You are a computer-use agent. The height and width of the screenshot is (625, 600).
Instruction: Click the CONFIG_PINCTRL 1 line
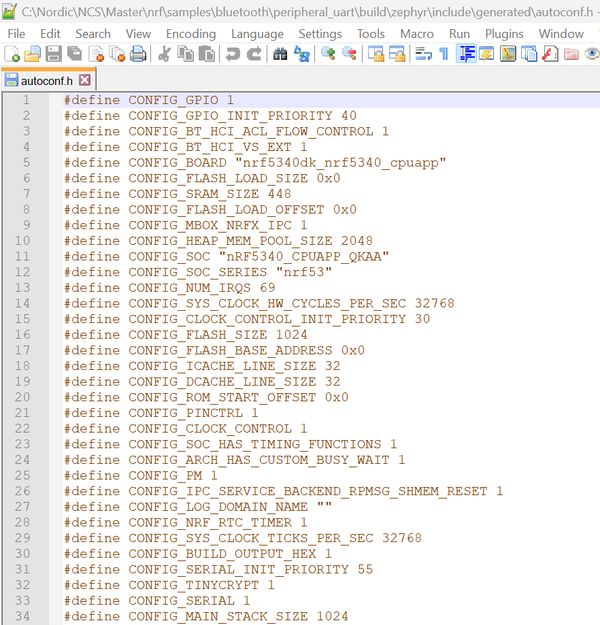[x=161, y=413]
